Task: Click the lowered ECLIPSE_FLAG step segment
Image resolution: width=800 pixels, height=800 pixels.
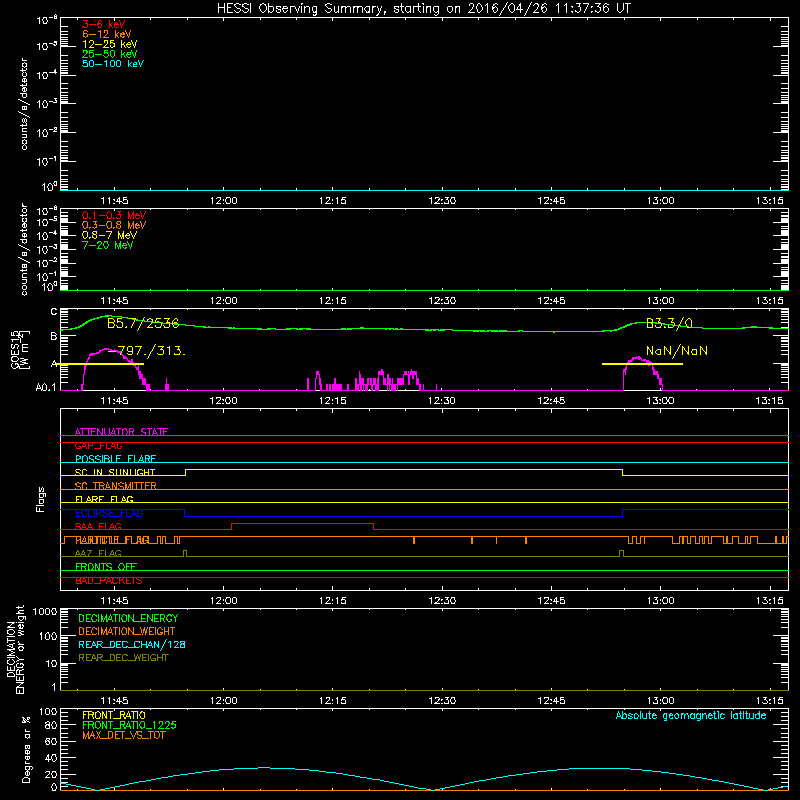Action: click(x=404, y=516)
